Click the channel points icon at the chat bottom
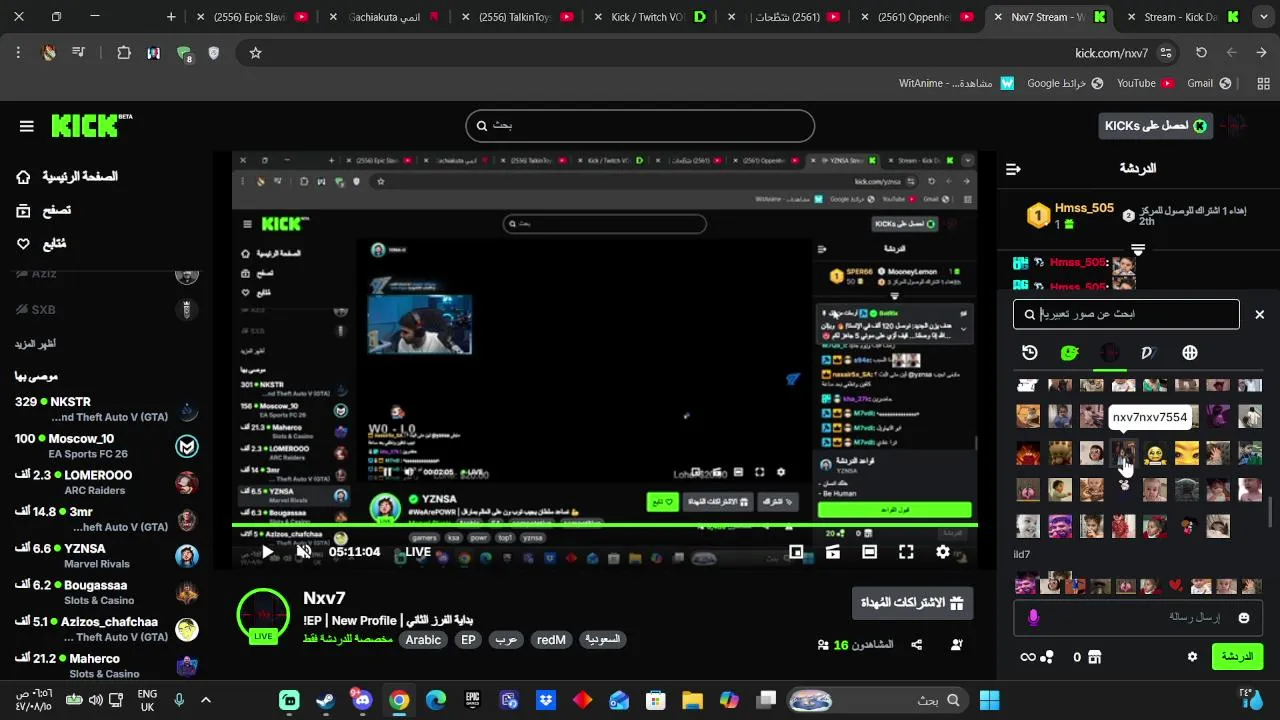This screenshot has height=720, width=1280. tap(1046, 657)
